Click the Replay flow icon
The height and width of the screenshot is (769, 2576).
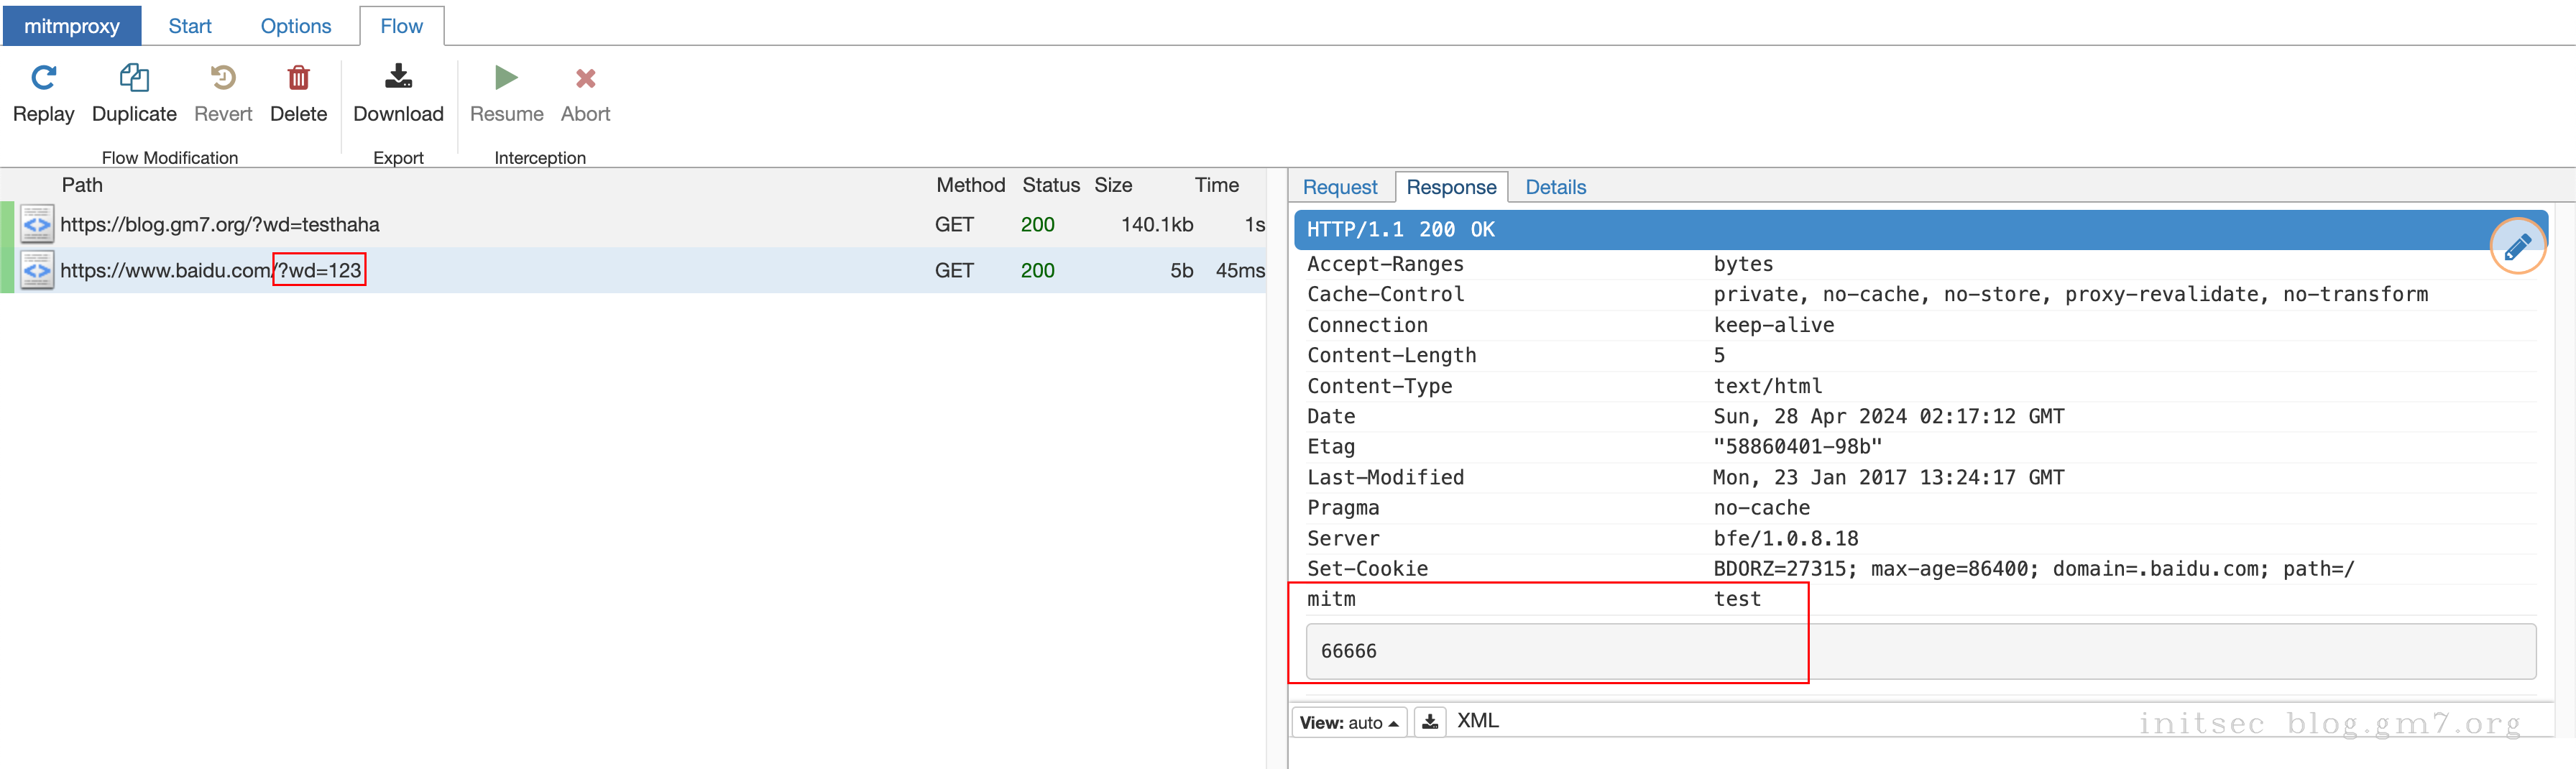(43, 78)
